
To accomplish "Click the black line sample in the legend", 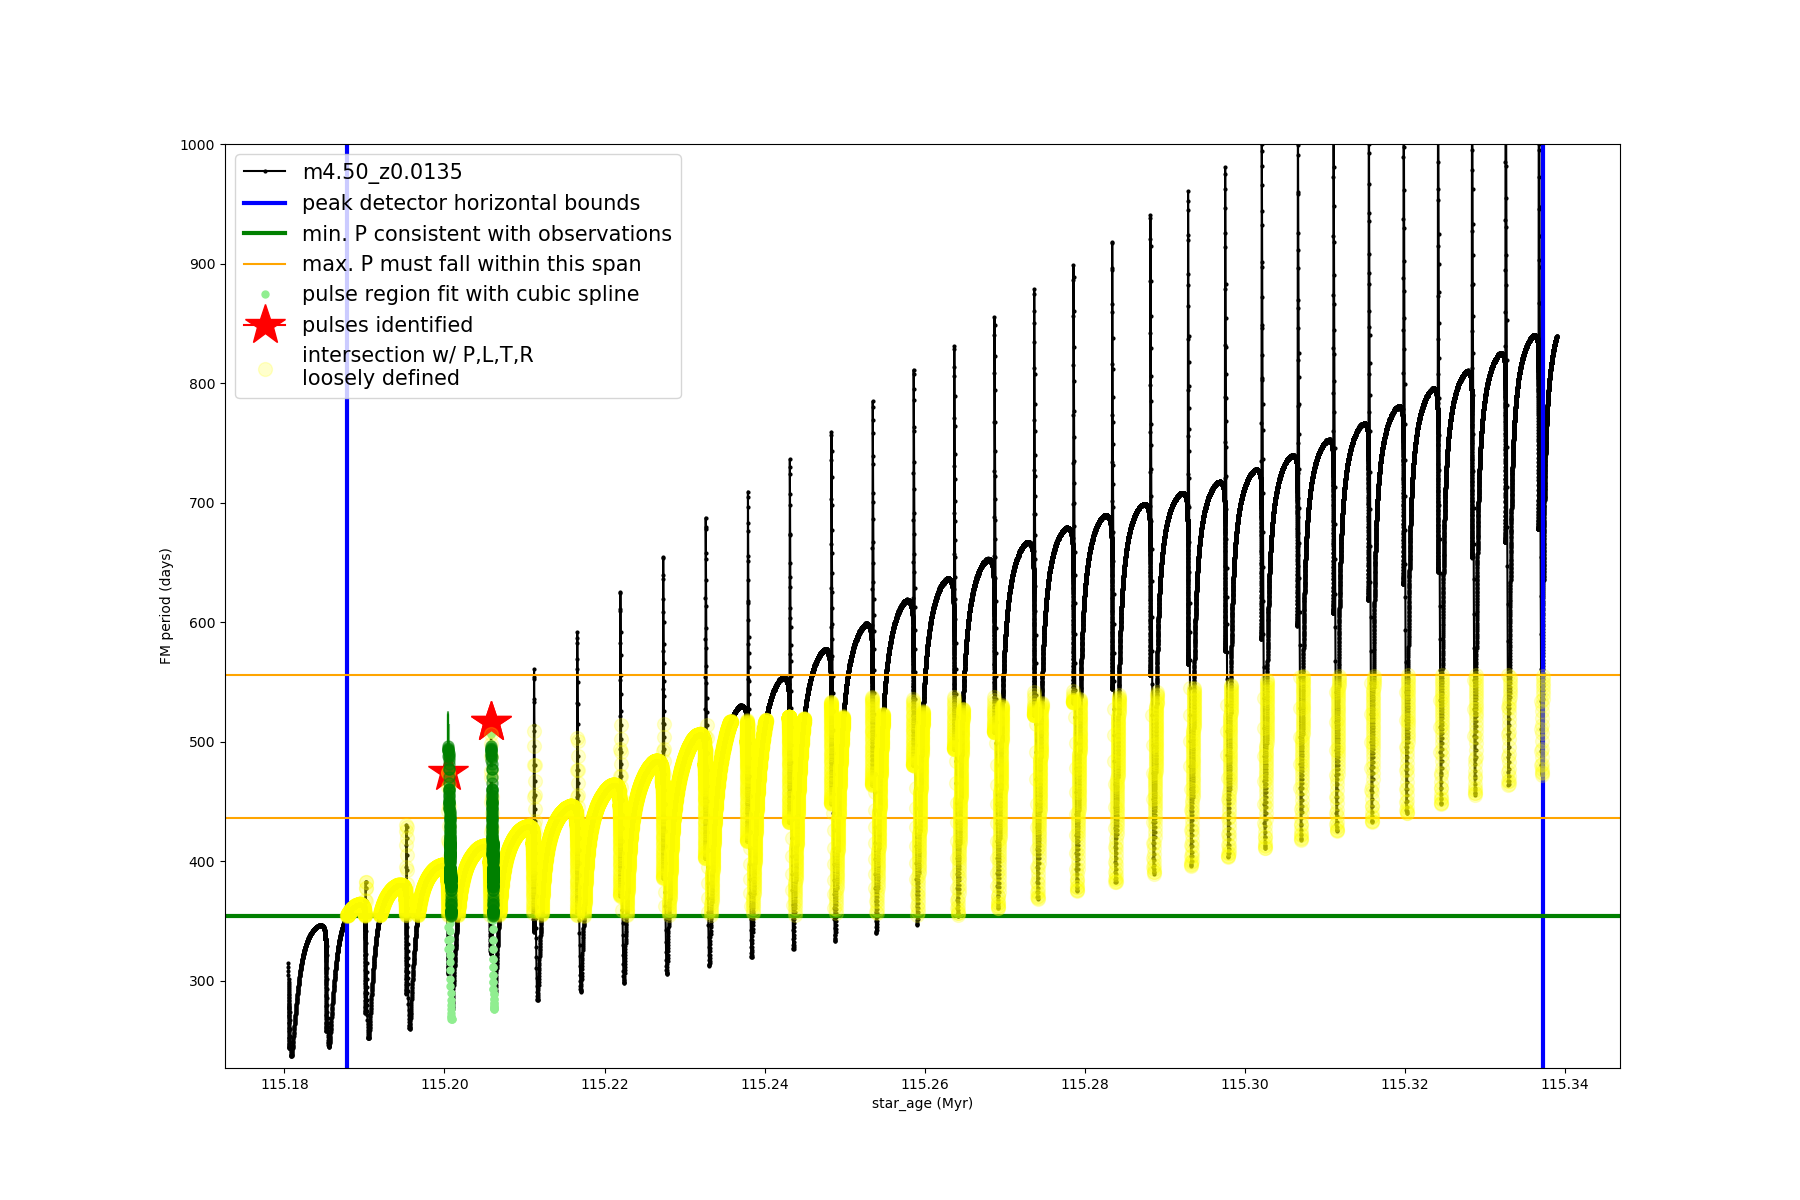I will [265, 172].
